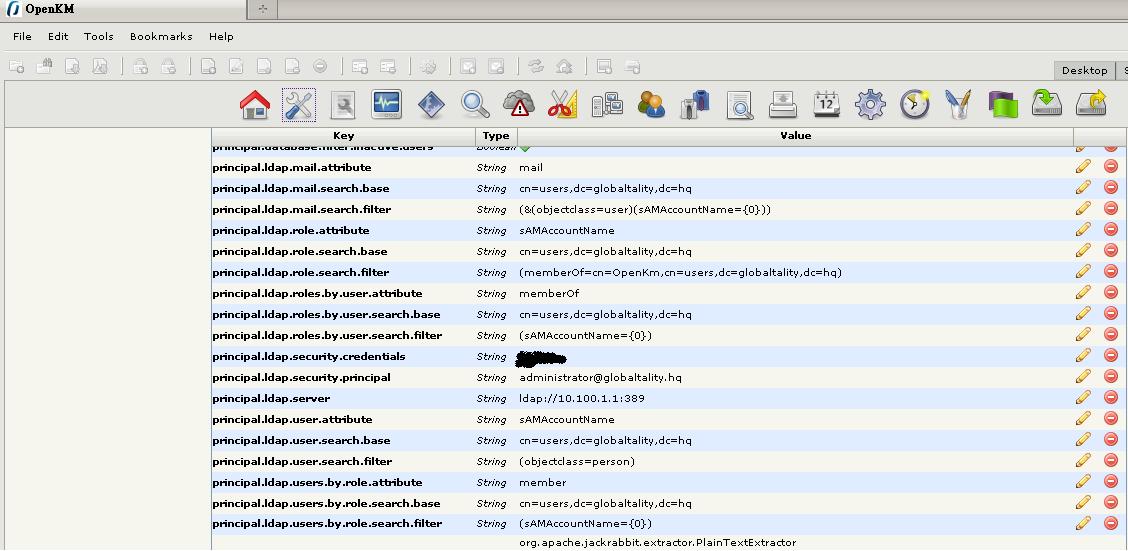Open the Tools menu

click(98, 36)
